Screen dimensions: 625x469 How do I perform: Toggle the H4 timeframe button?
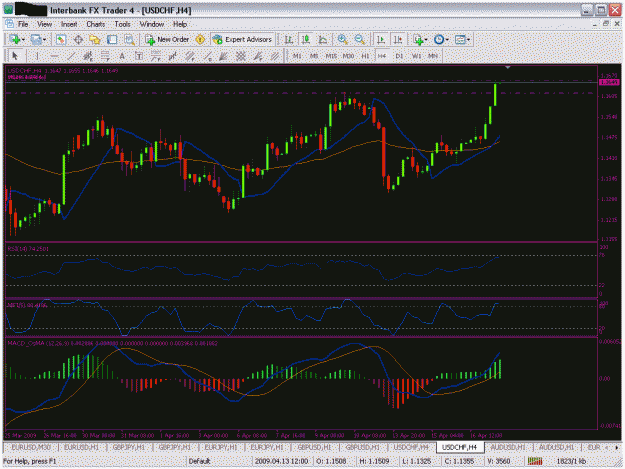tap(382, 56)
